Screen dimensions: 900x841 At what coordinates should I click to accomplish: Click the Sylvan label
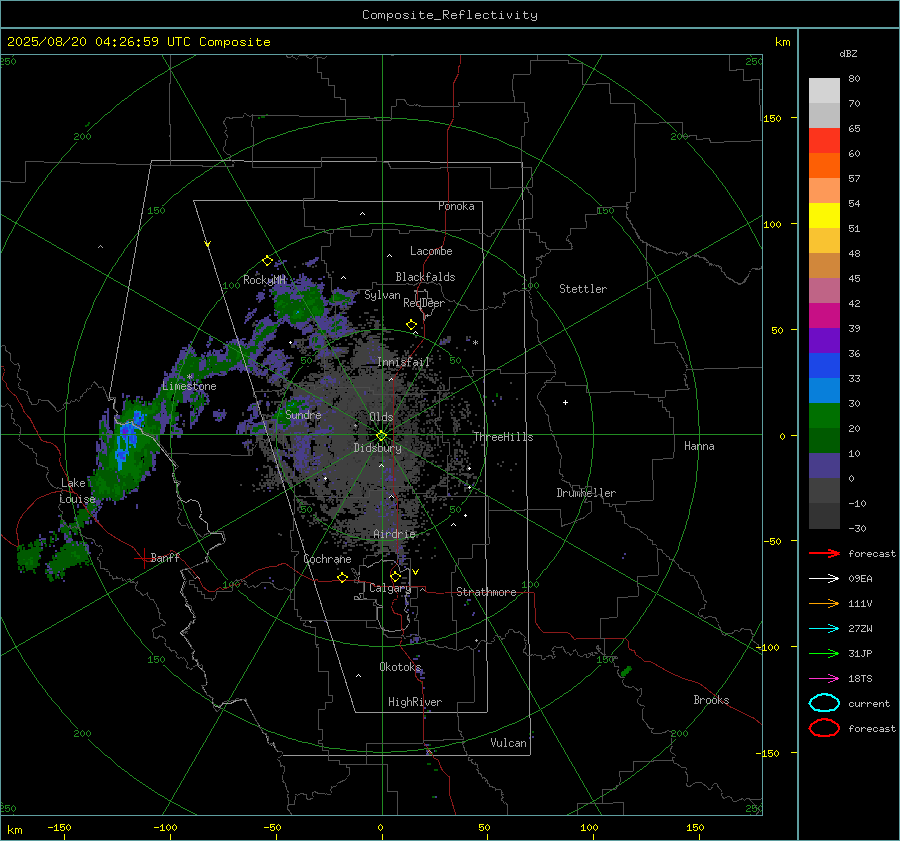tap(382, 295)
